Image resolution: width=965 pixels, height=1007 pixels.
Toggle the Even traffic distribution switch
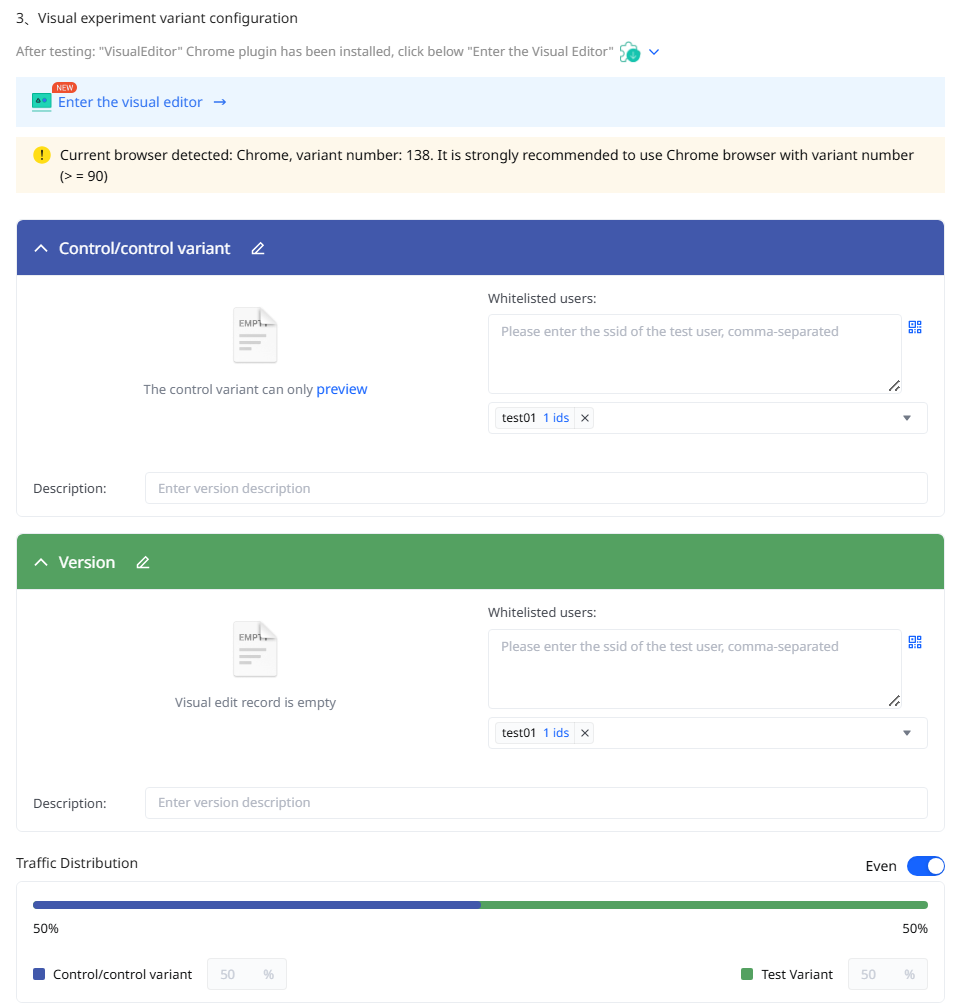pyautogui.click(x=925, y=866)
